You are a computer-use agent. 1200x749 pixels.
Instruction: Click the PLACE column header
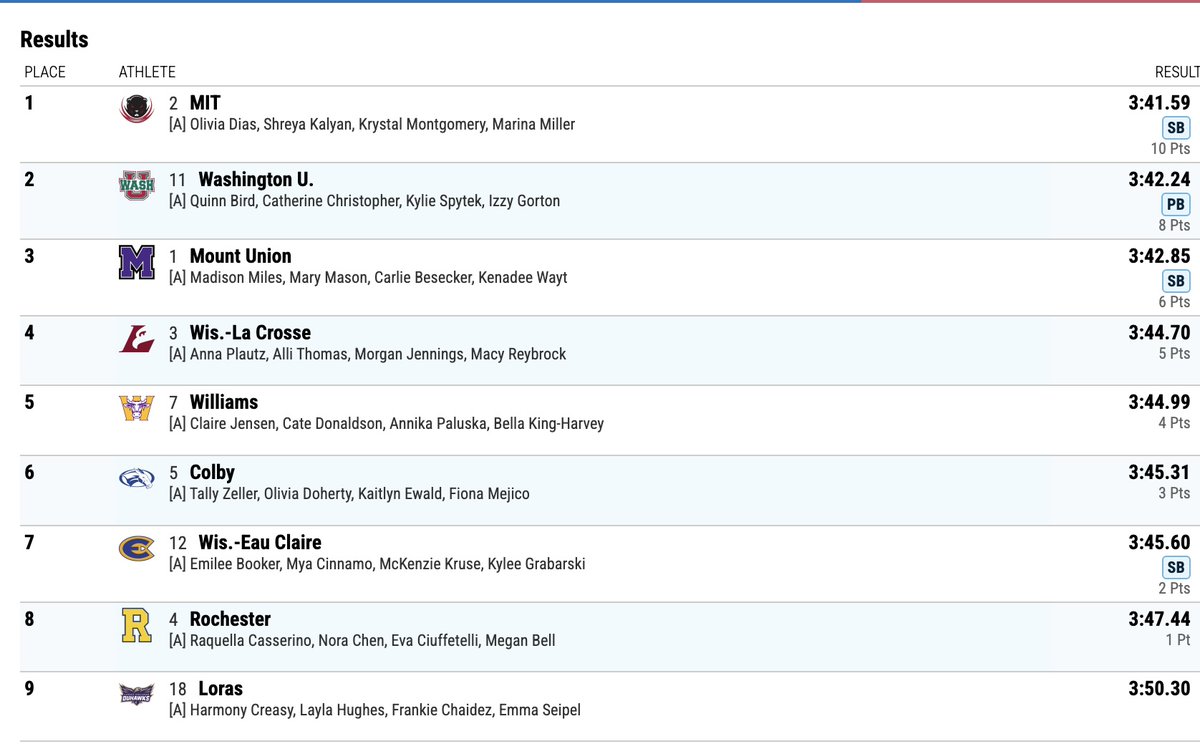[45, 72]
